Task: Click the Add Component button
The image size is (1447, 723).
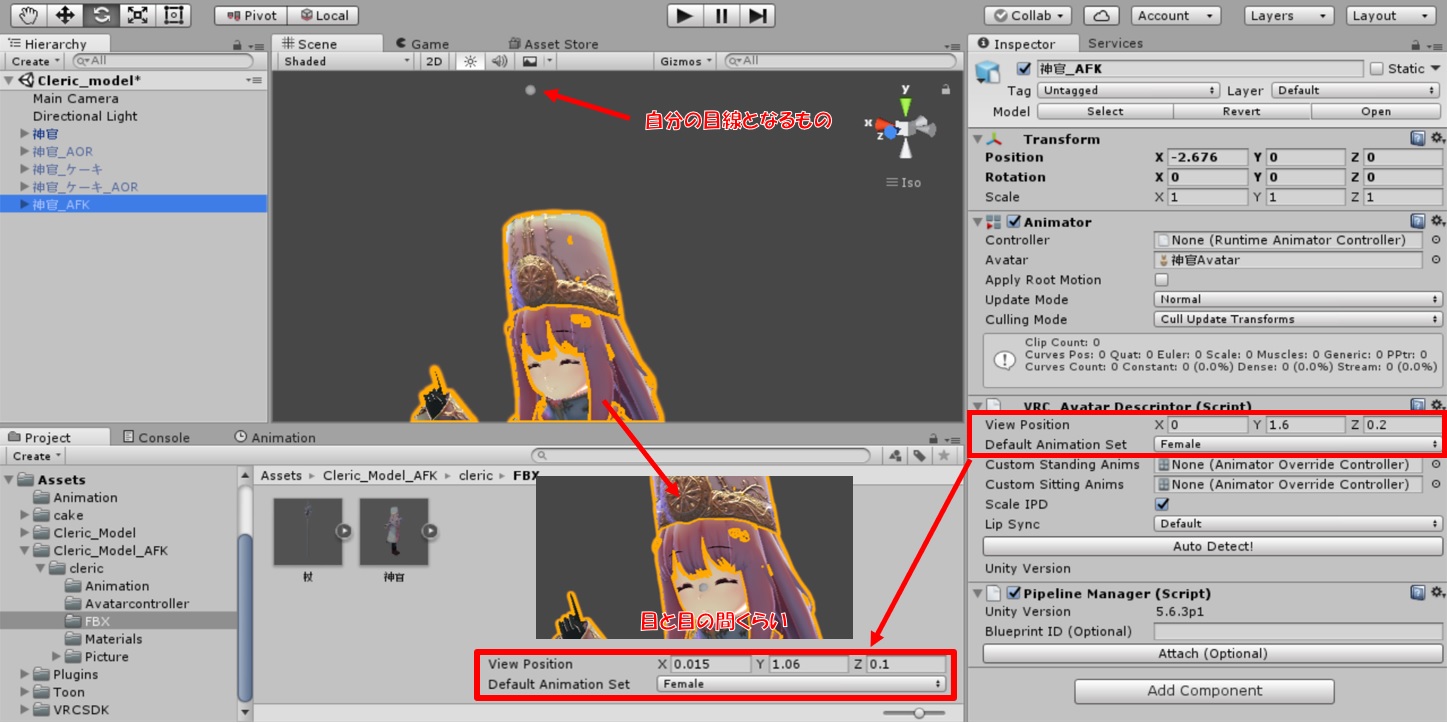Action: point(1204,690)
